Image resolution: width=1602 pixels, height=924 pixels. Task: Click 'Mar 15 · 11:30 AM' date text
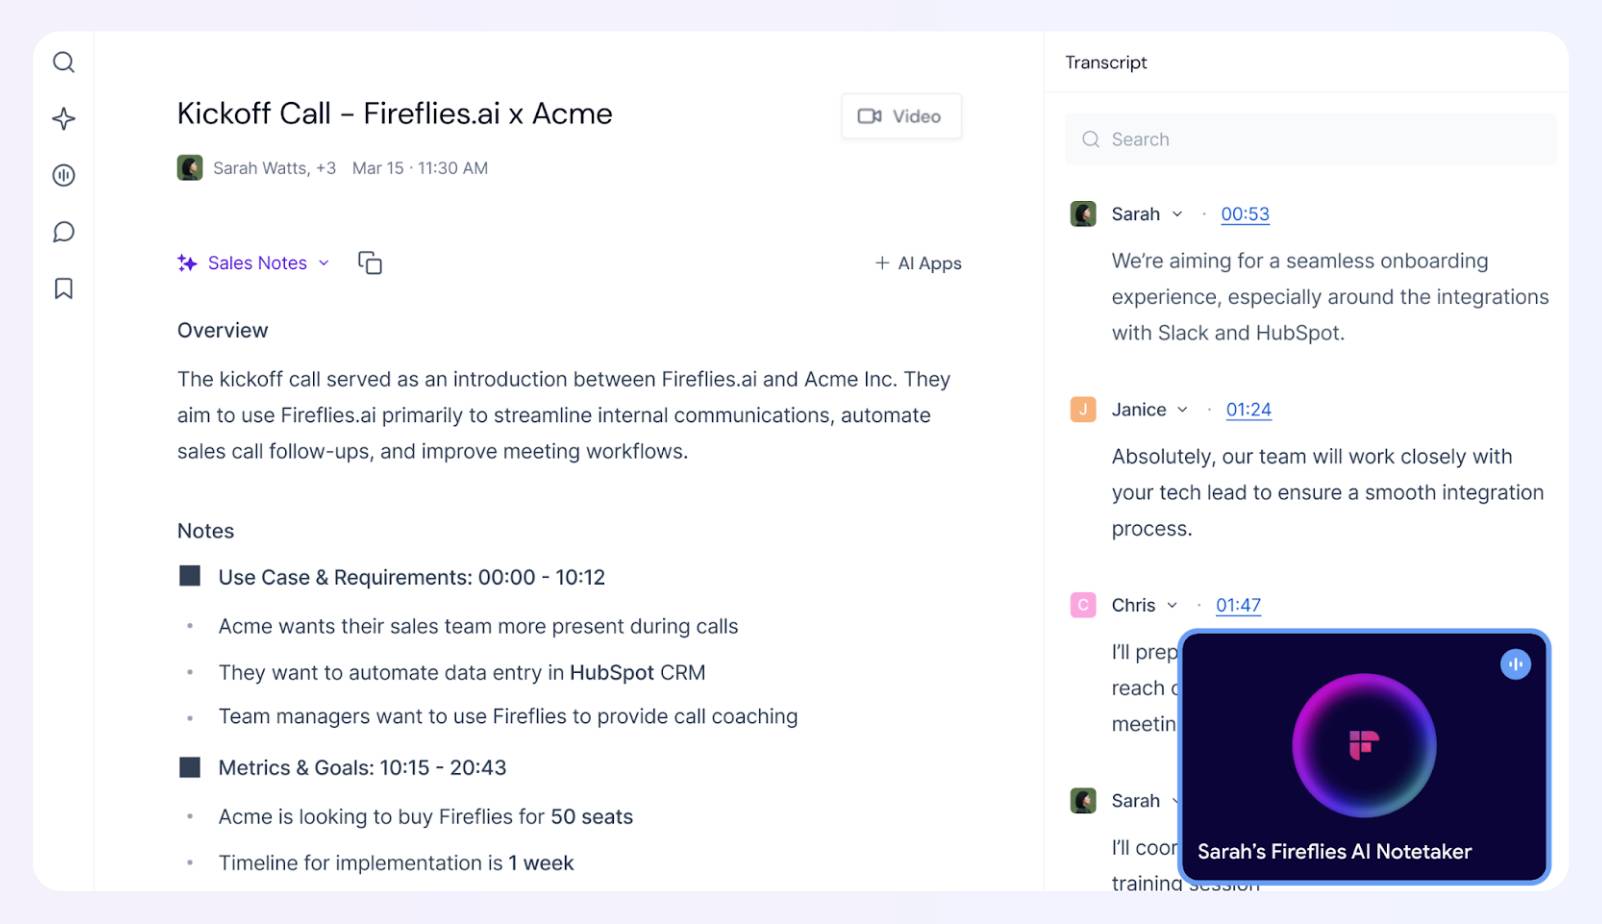pyautogui.click(x=420, y=168)
